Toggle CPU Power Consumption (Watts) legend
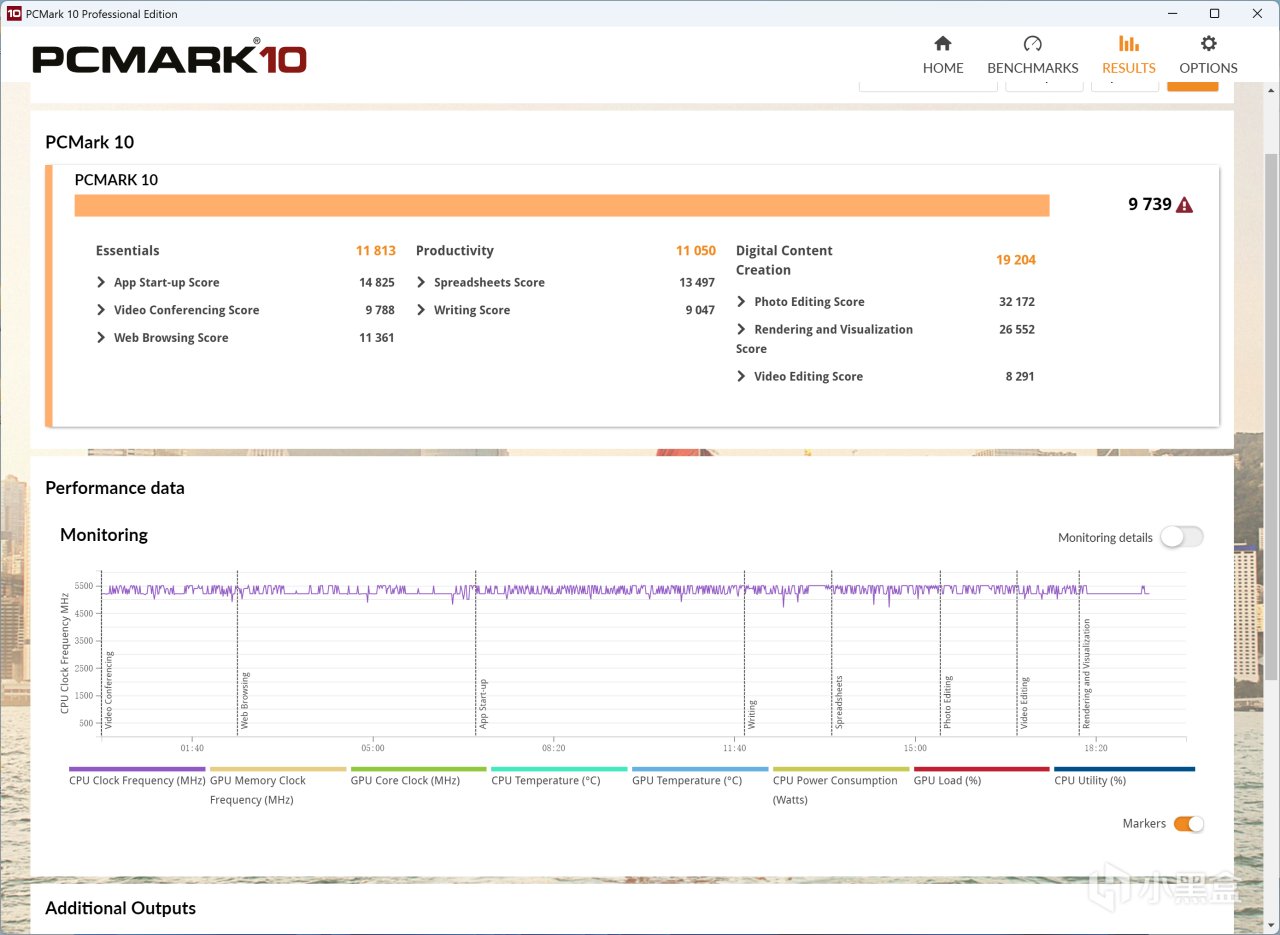 click(x=841, y=787)
